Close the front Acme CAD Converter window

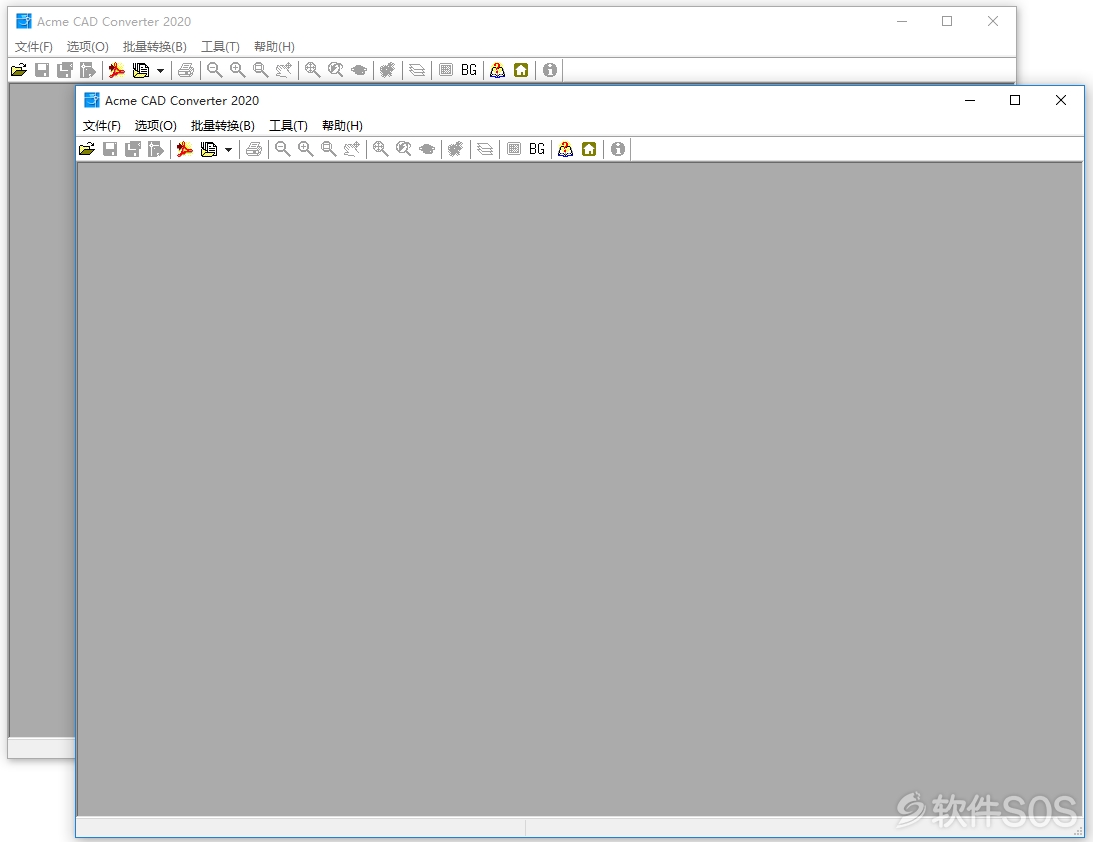(1061, 100)
